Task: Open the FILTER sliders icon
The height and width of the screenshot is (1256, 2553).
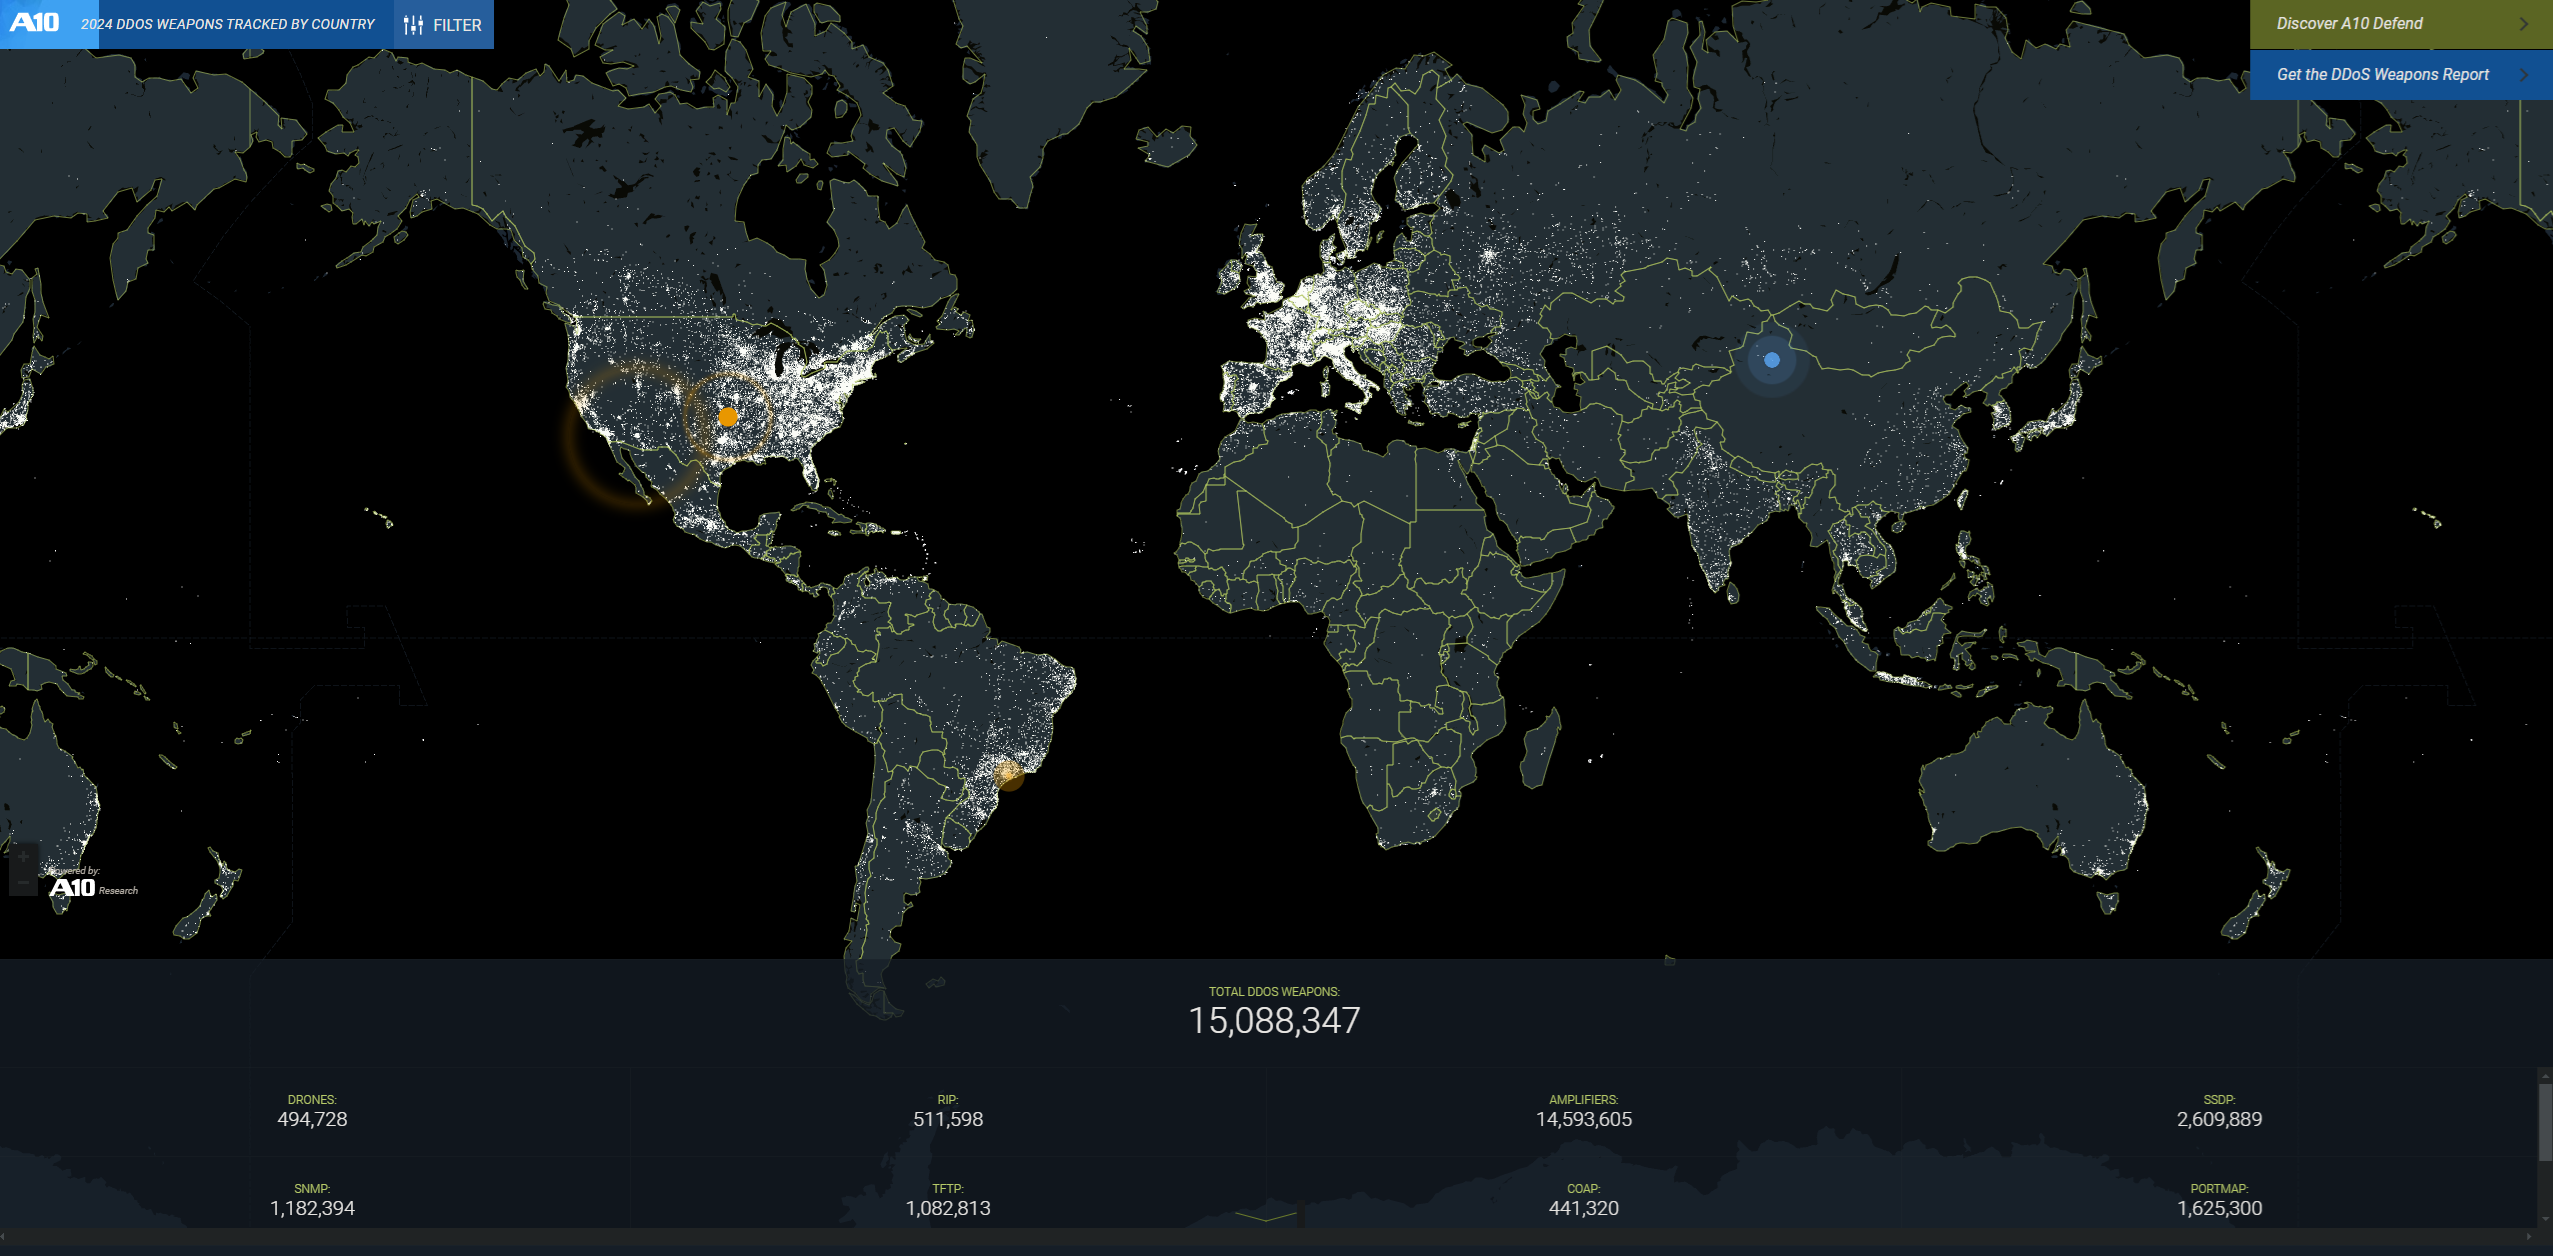Action: (x=413, y=25)
